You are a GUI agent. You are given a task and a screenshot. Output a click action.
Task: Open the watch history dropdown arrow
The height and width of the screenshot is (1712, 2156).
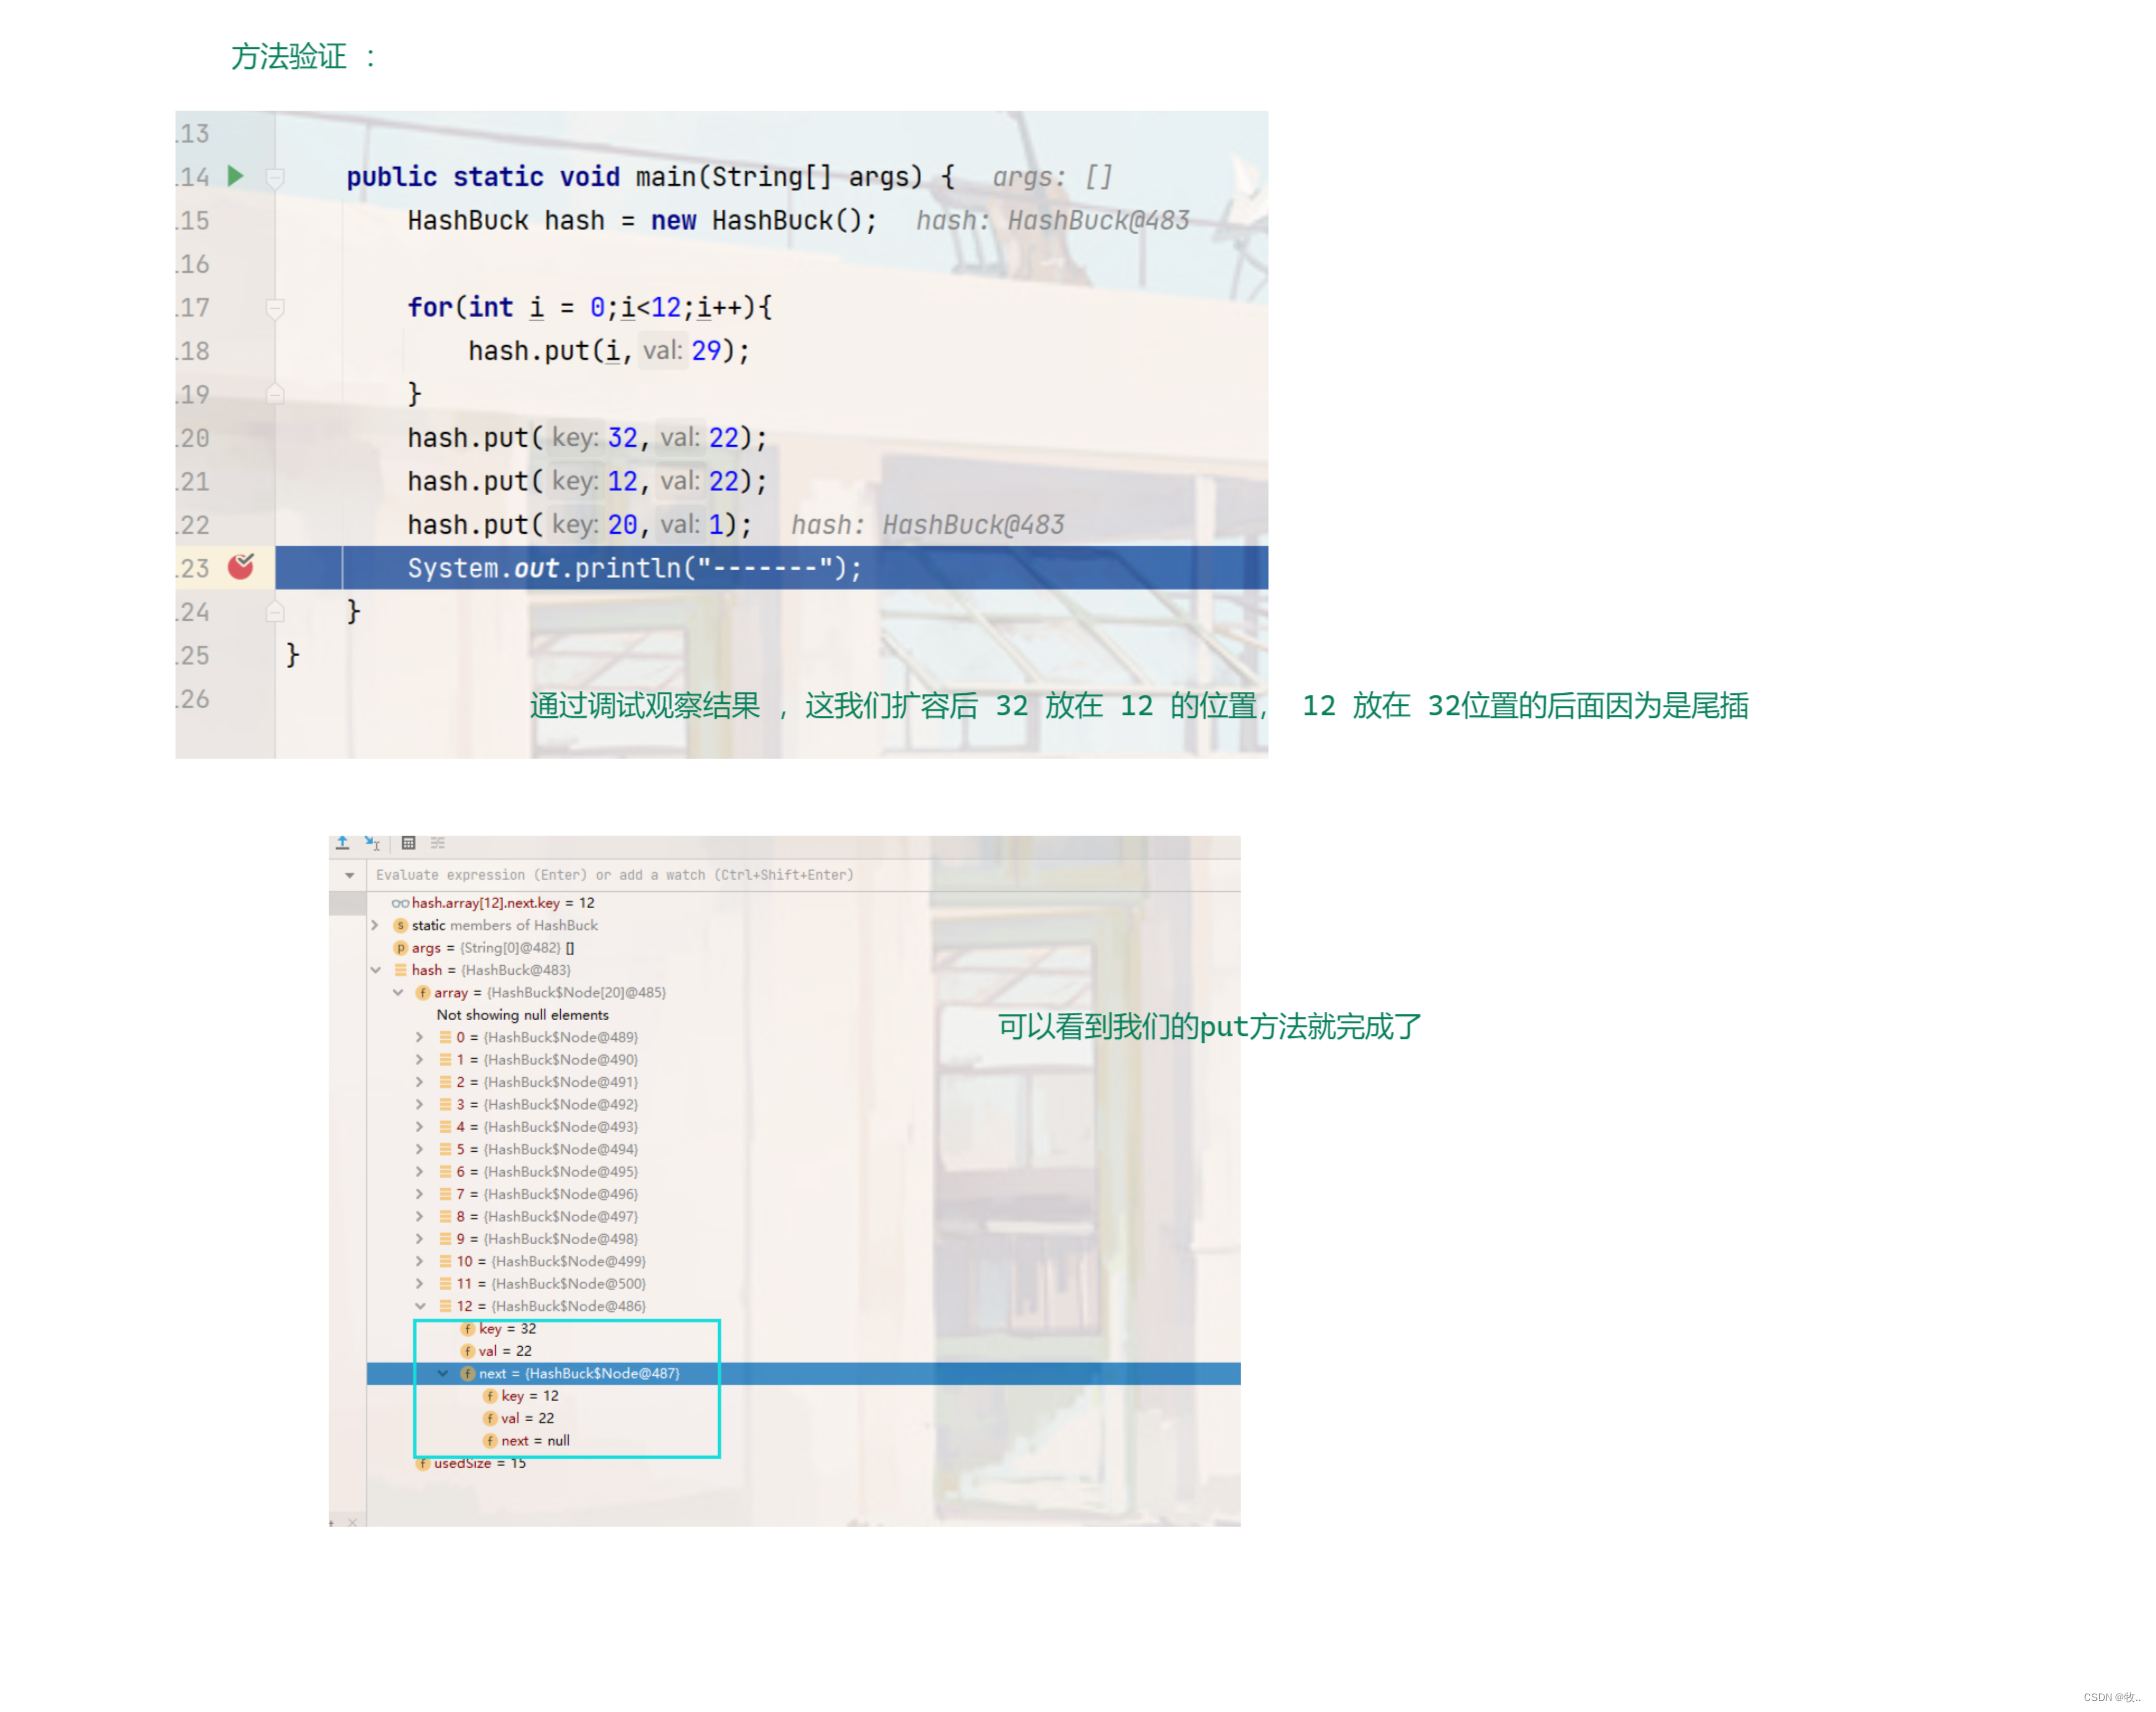(x=349, y=875)
